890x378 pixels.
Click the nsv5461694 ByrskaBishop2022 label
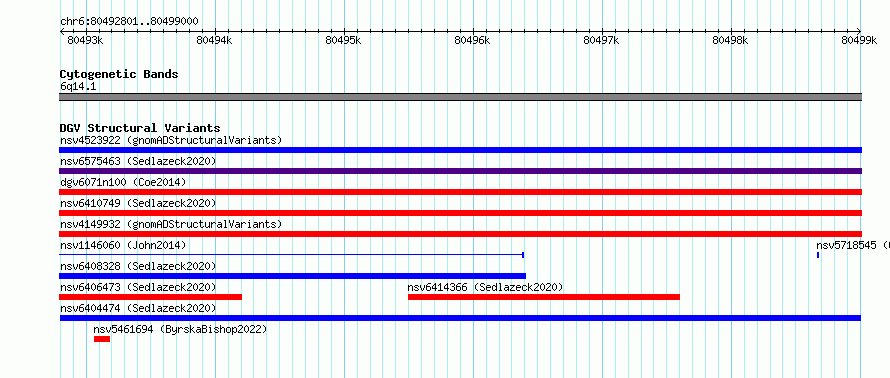pos(180,329)
